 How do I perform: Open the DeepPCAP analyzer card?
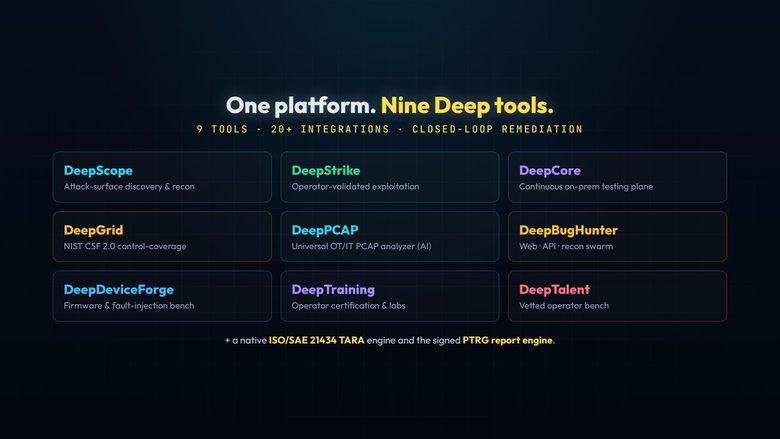tap(390, 237)
